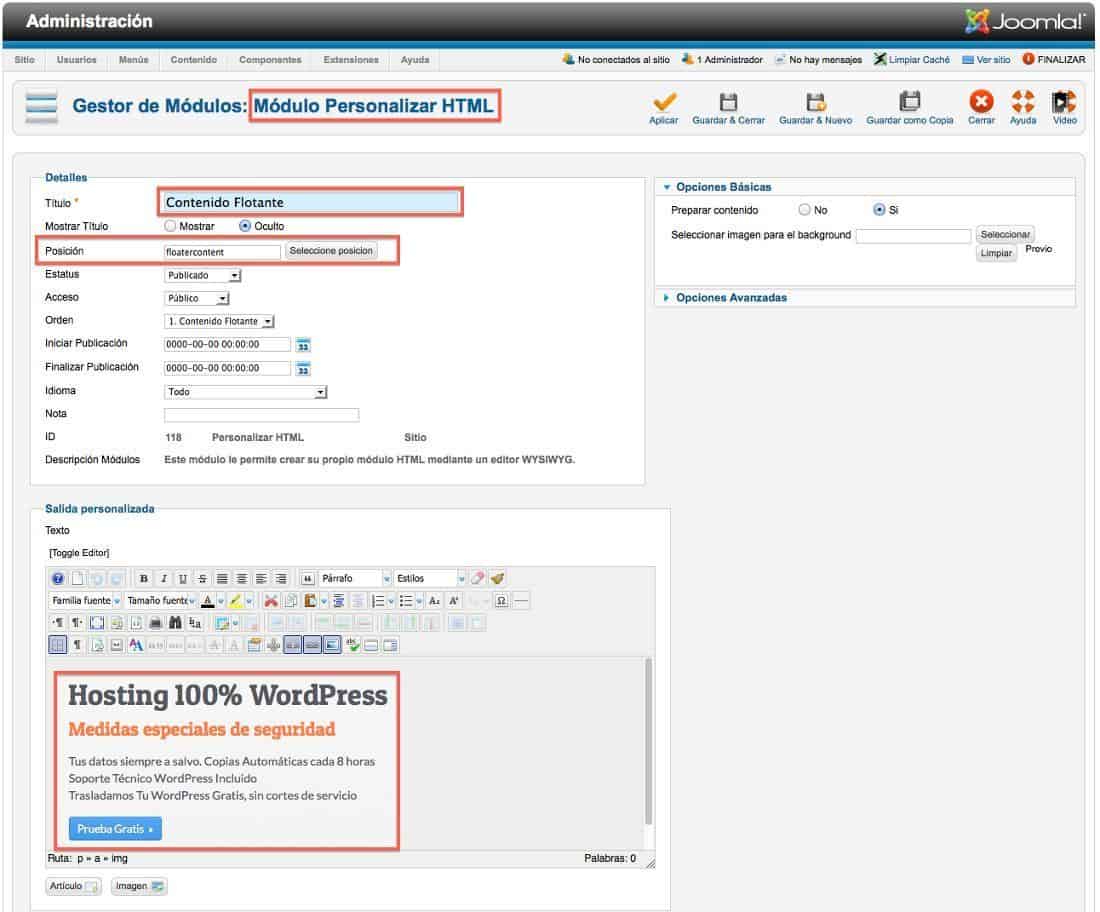This screenshot has width=1100, height=912.
Task: Click the Limpiar Caché link
Action: point(919,60)
